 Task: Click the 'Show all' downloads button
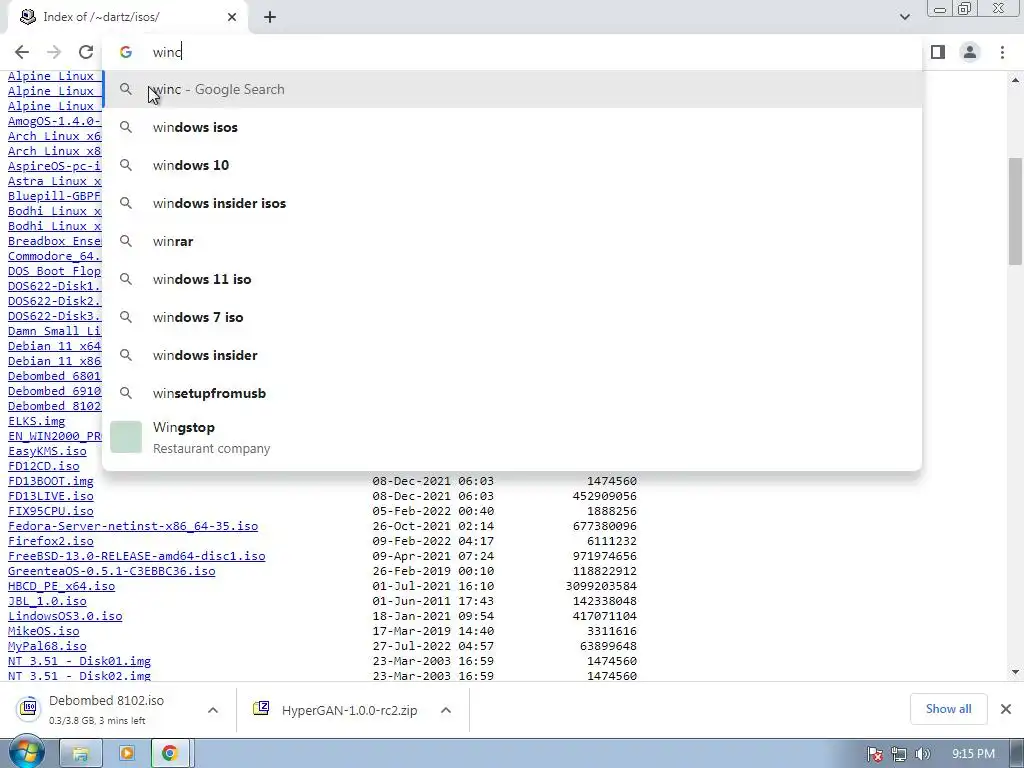click(x=948, y=709)
